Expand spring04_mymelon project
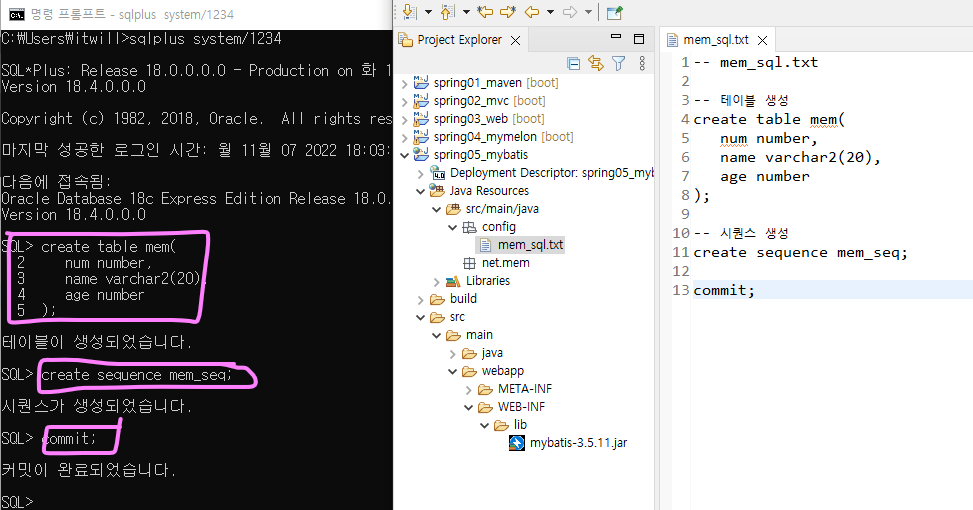The width and height of the screenshot is (973, 510). pyautogui.click(x=405, y=137)
